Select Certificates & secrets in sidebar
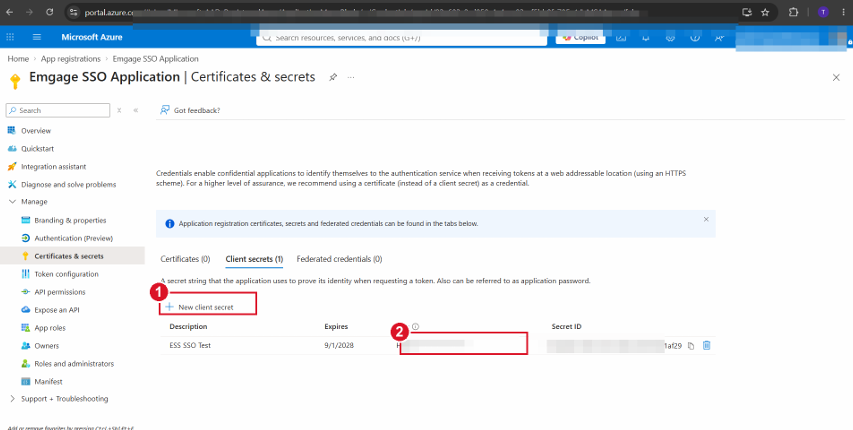853x430 pixels. (69, 256)
